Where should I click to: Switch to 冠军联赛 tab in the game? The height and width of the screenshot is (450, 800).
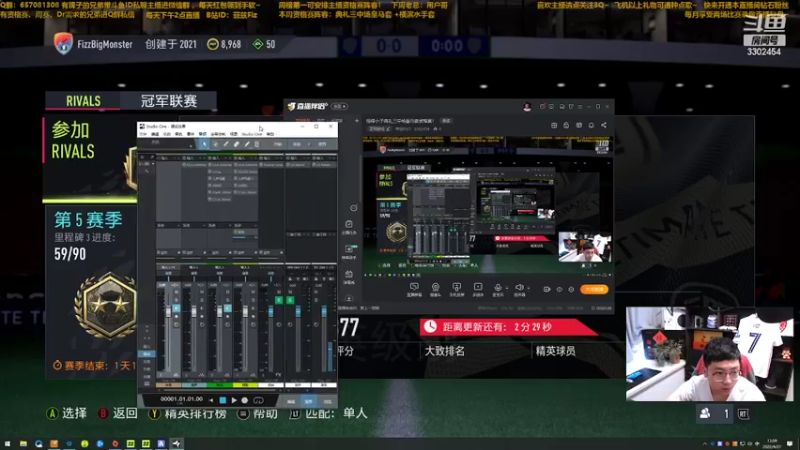click(169, 101)
